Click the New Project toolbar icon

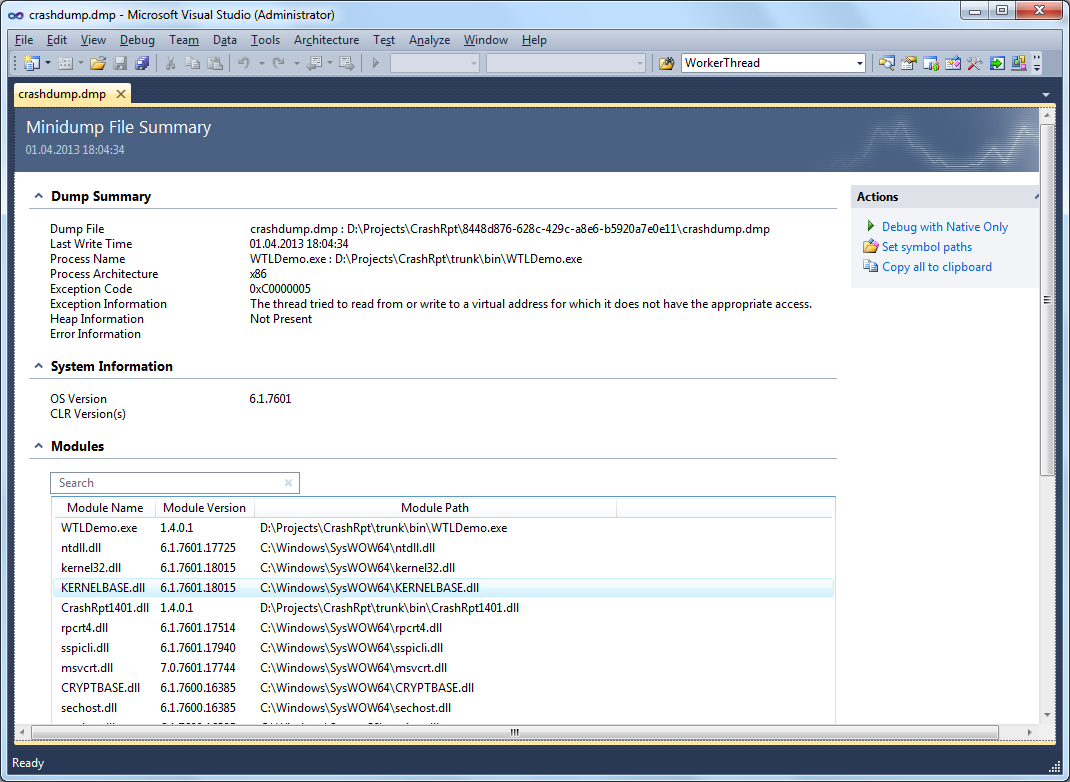[32, 62]
